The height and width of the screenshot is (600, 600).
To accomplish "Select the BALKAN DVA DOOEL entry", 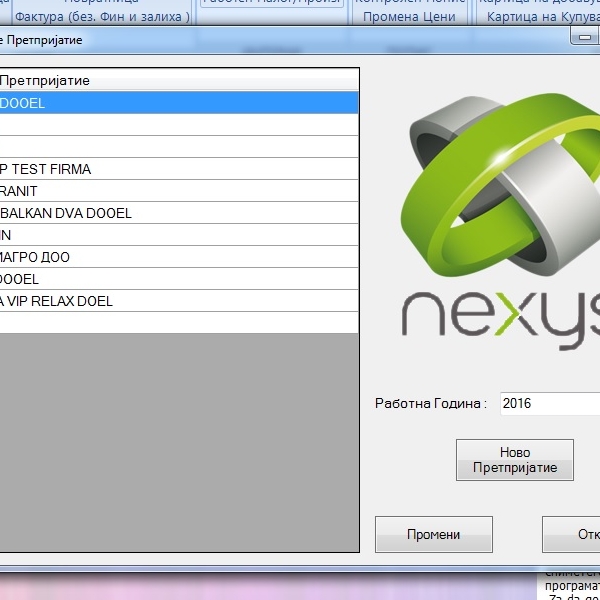I will pos(179,213).
